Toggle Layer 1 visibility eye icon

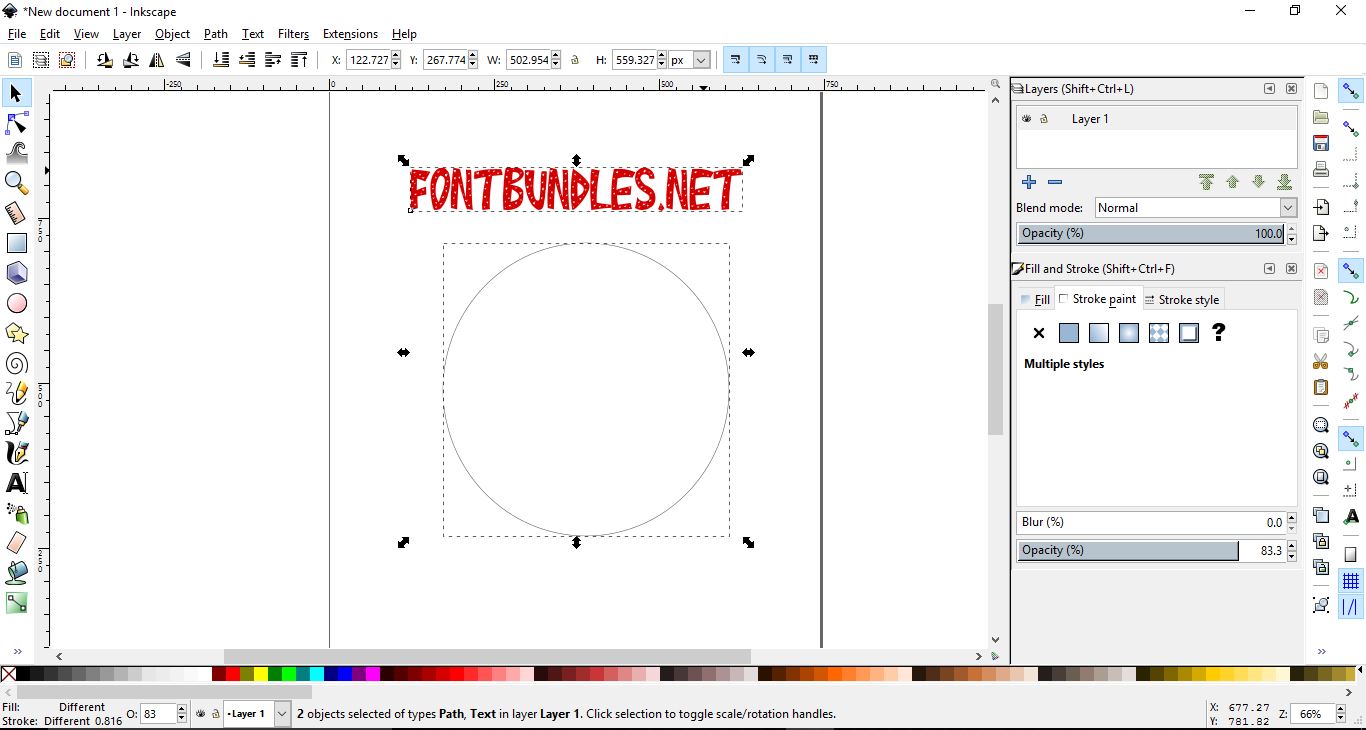[1026, 118]
